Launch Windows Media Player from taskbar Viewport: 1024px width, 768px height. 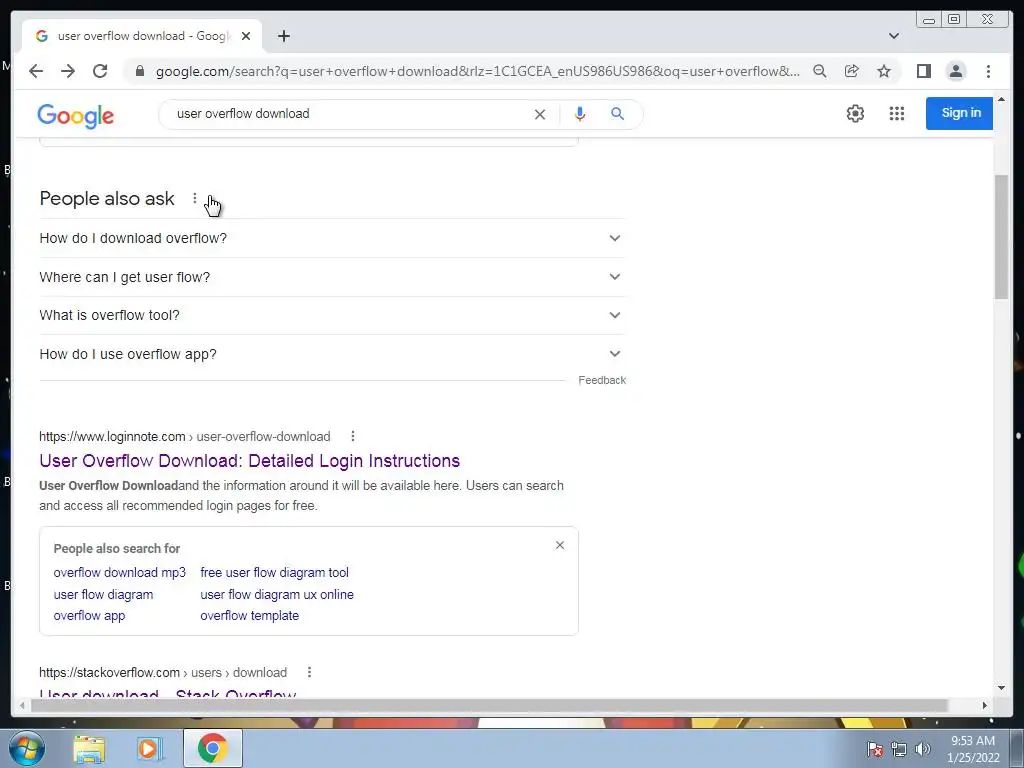click(x=150, y=749)
